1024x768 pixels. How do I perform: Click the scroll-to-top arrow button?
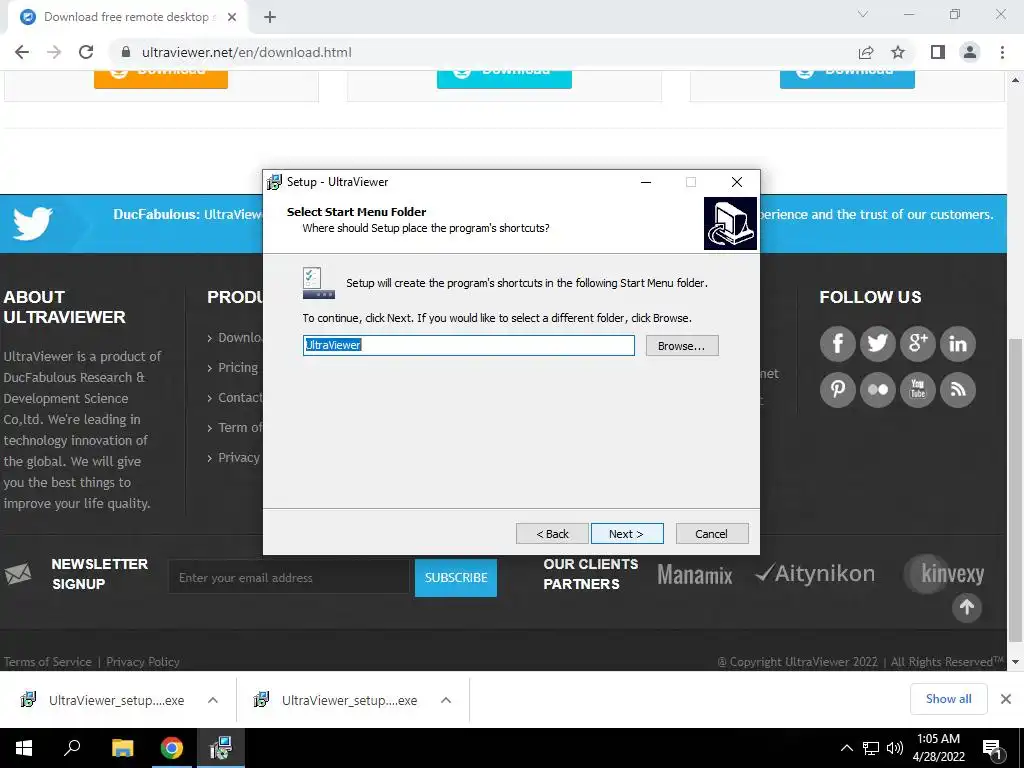967,607
